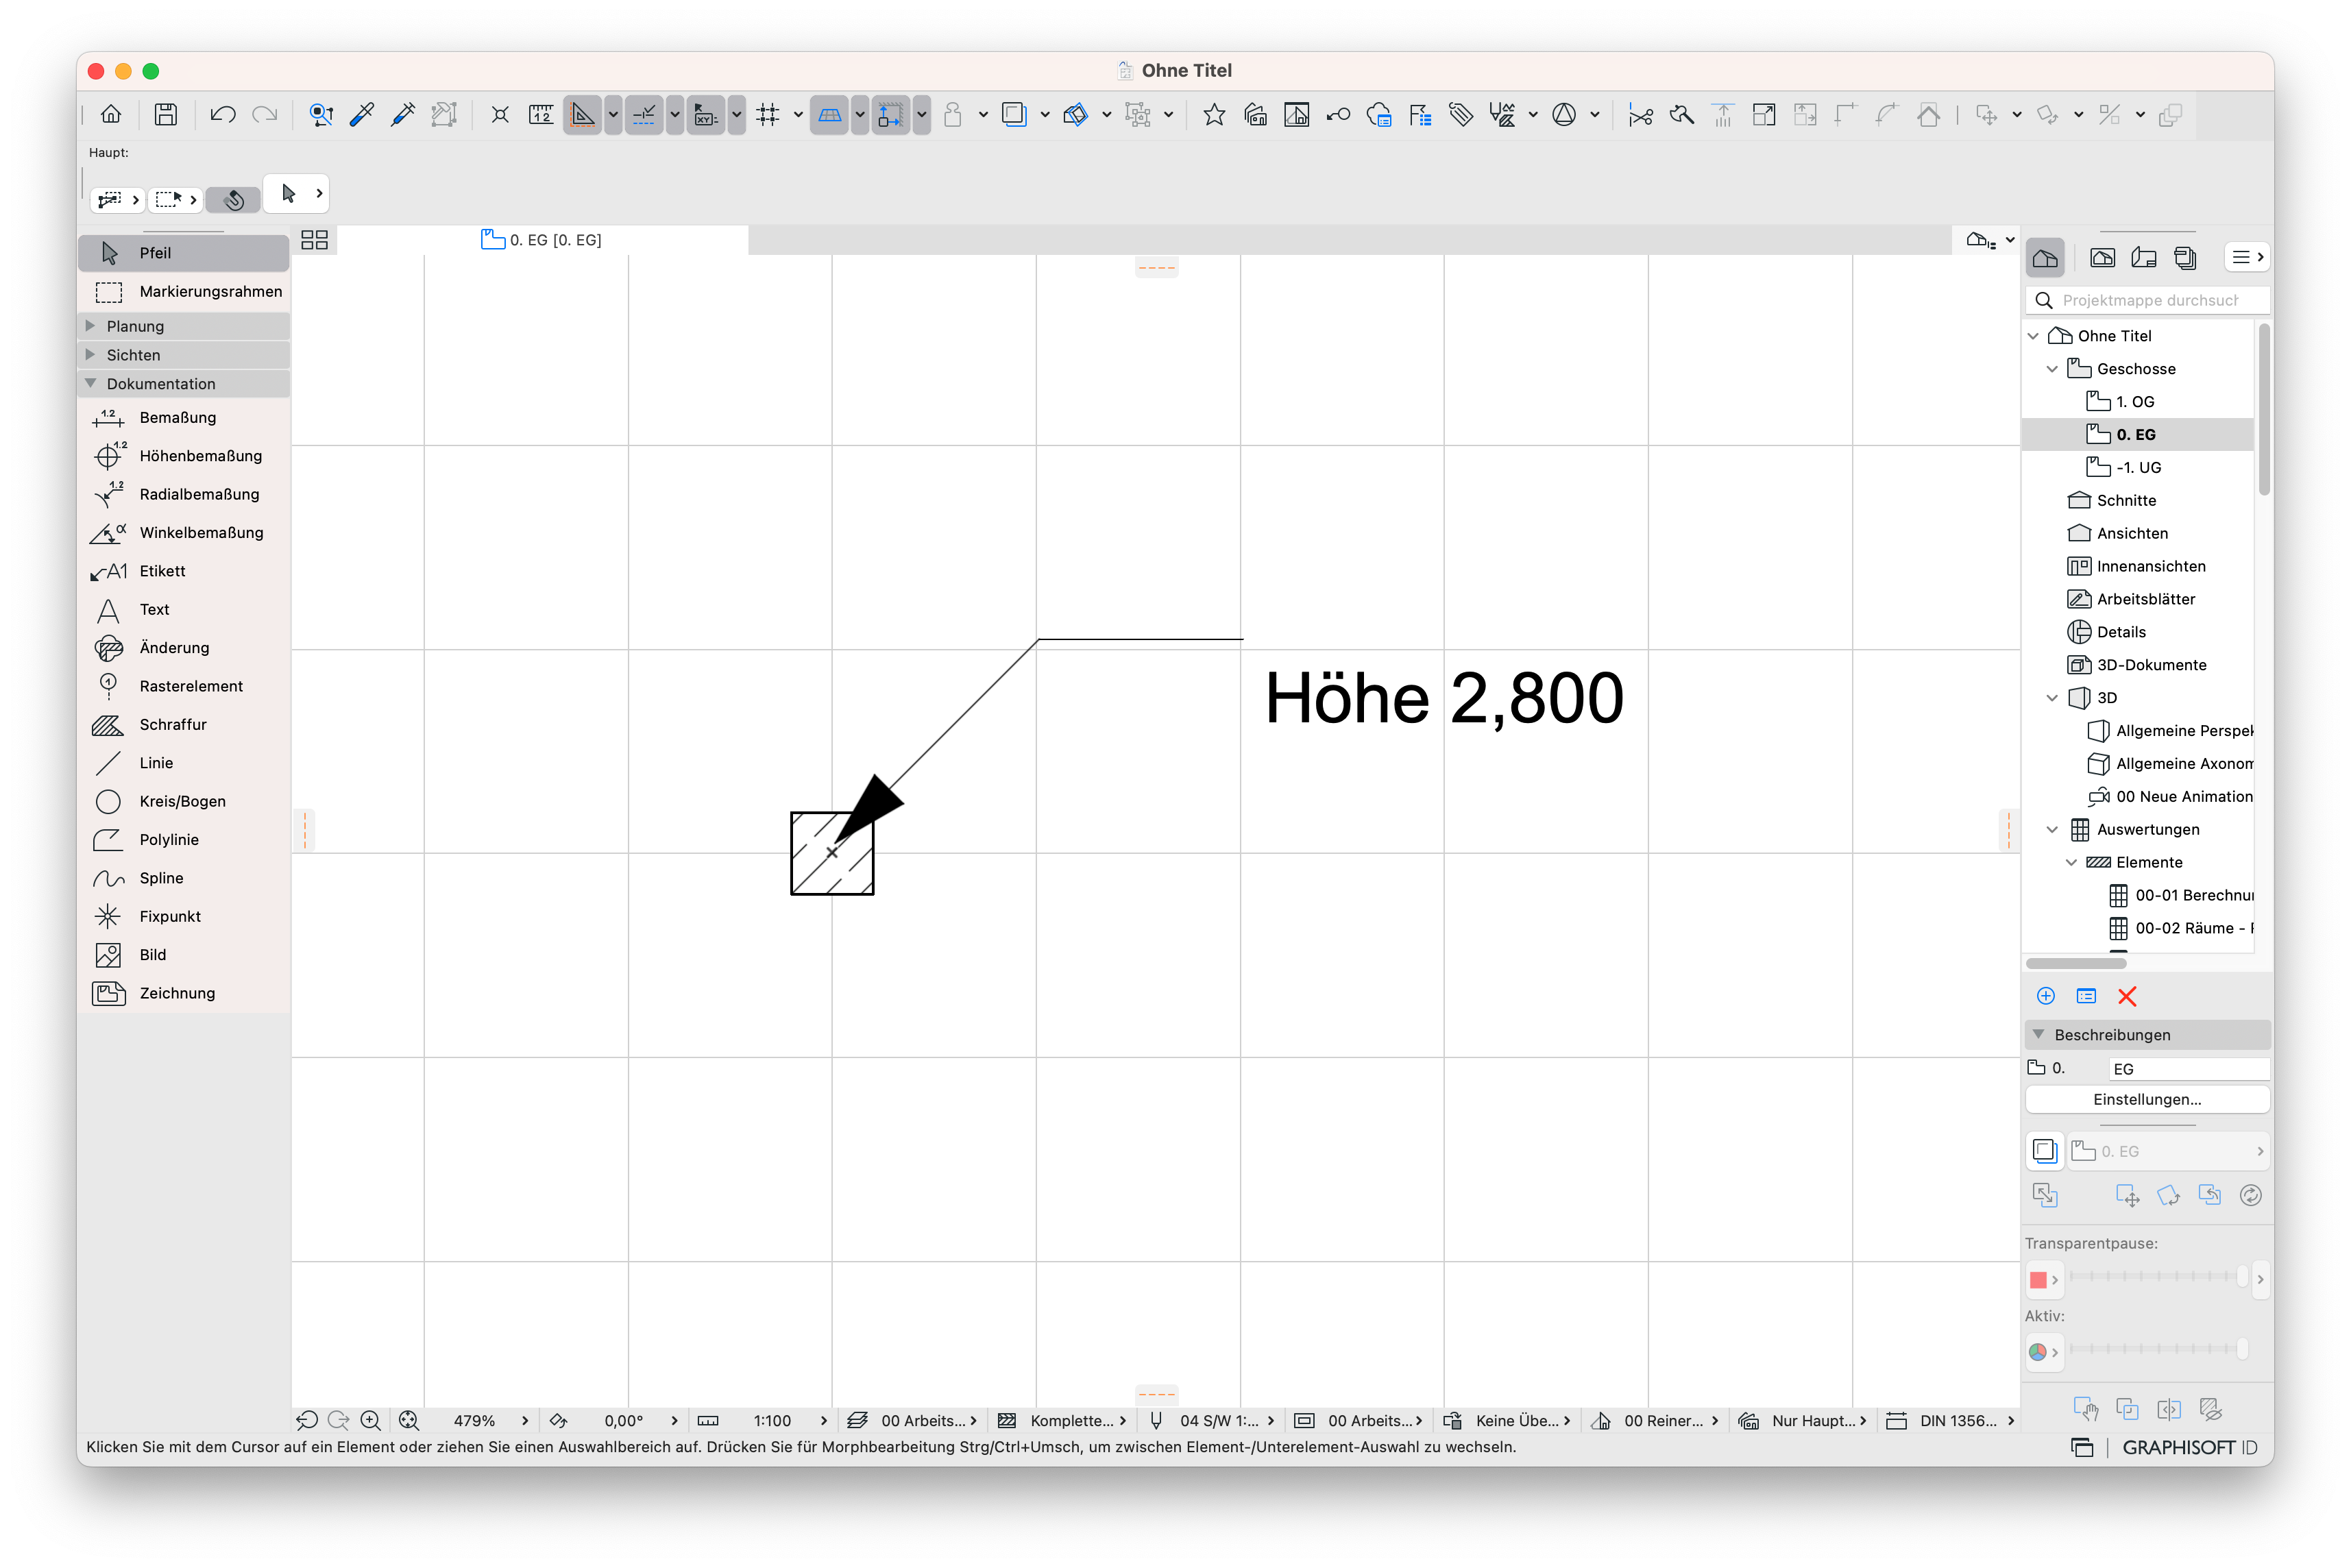Image resolution: width=2351 pixels, height=1568 pixels.
Task: Select the Pfeil arrow tool
Action: [184, 253]
